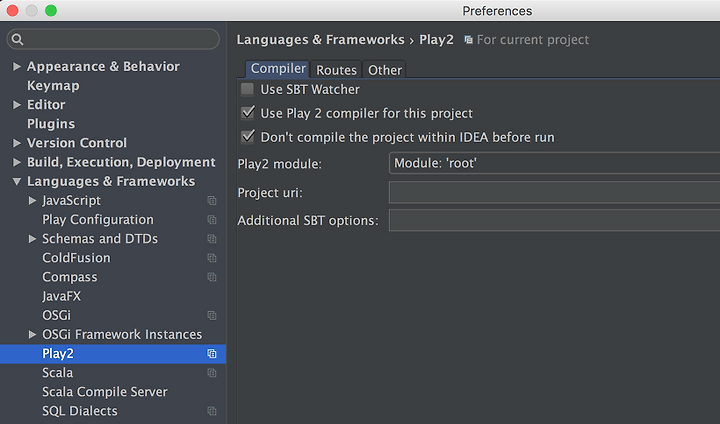Click the Project uri input field

coord(554,192)
